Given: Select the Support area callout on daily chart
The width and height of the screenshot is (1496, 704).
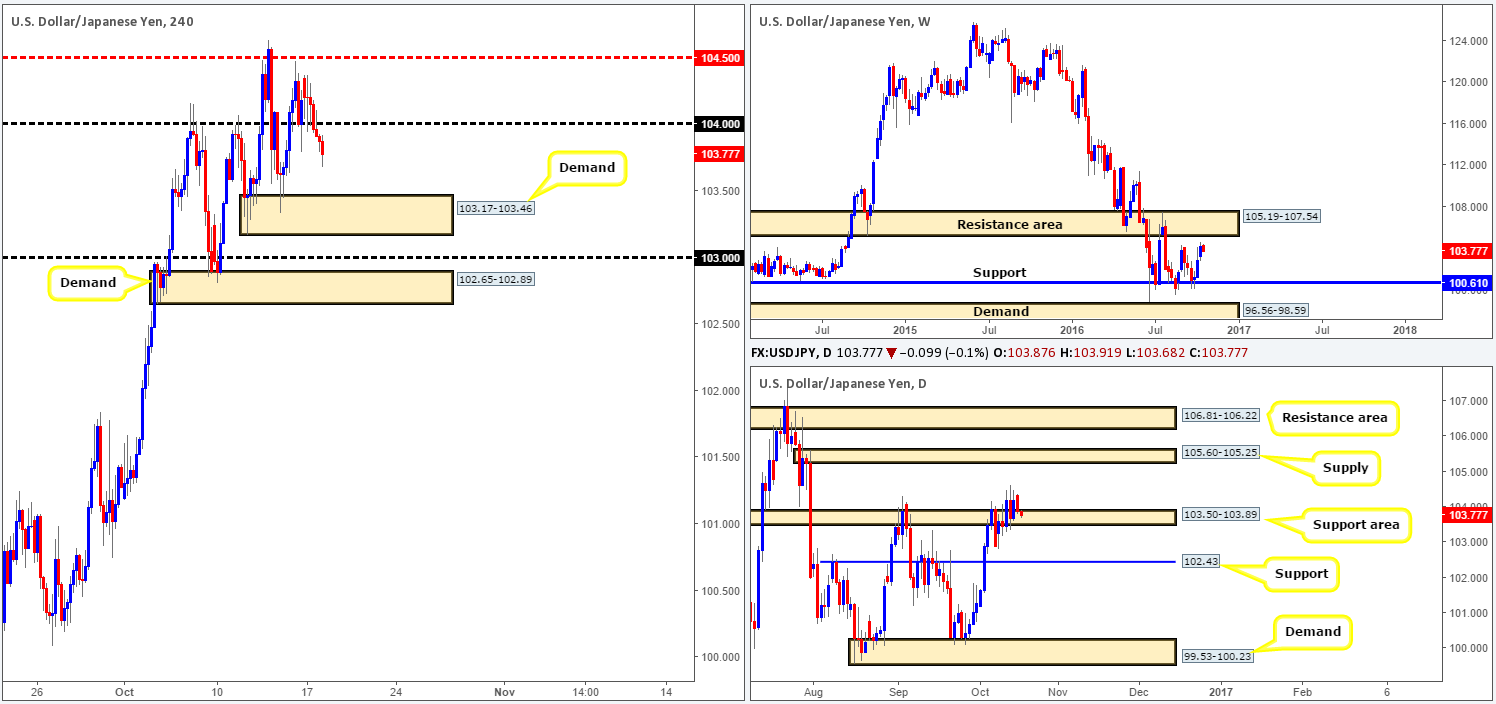Looking at the screenshot, I should tap(1355, 525).
